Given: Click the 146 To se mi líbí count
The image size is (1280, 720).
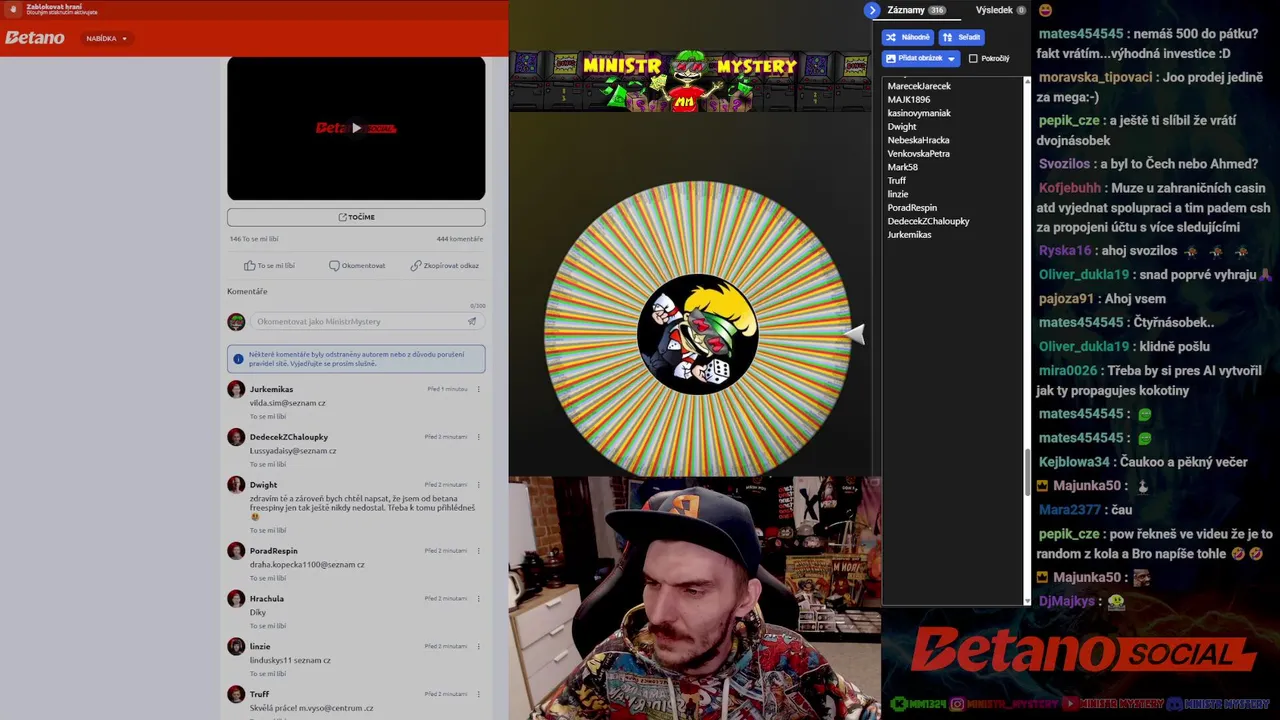Looking at the screenshot, I should coord(254,239).
